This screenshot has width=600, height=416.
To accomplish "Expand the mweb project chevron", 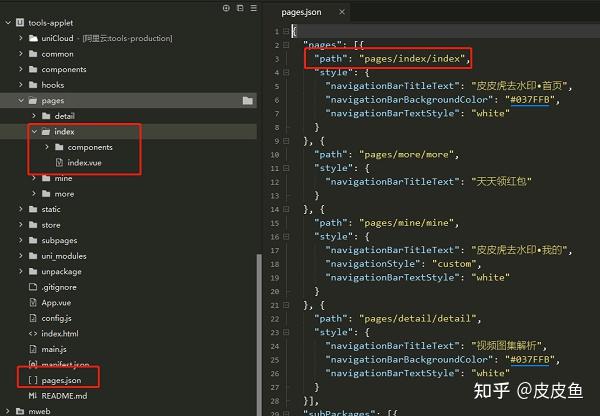I will 8,411.
